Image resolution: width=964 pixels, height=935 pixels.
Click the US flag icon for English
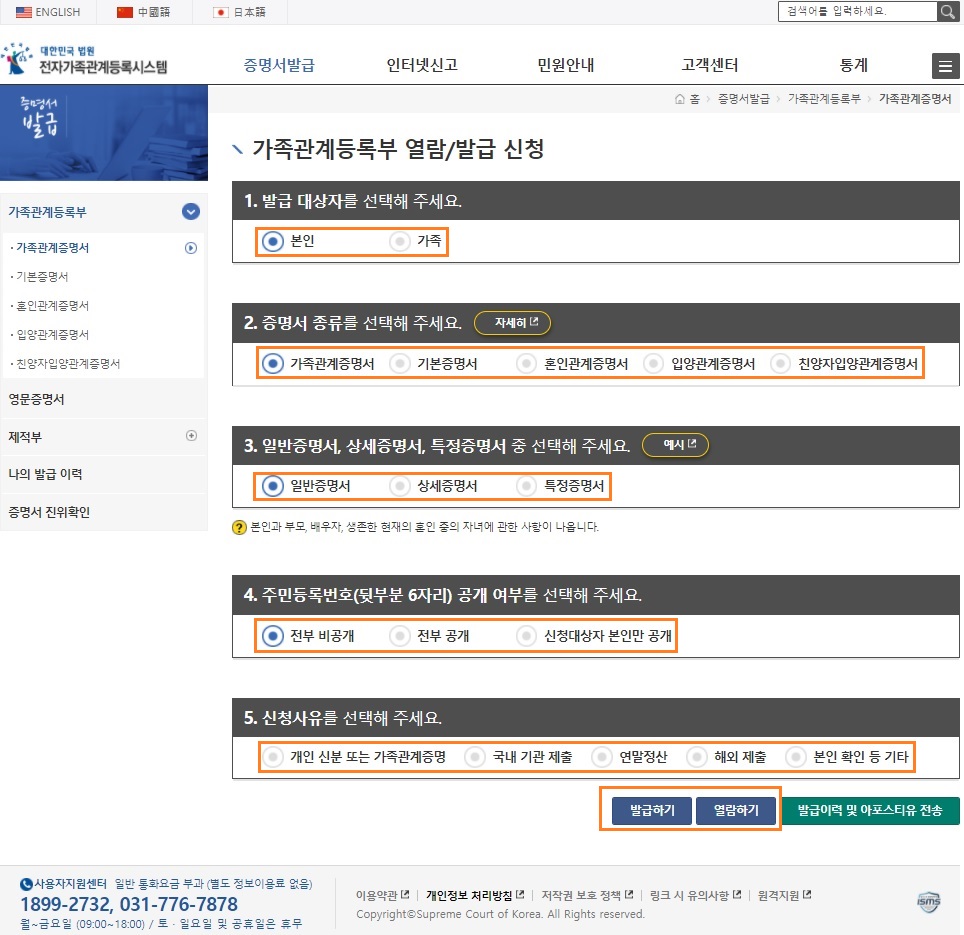pos(23,12)
